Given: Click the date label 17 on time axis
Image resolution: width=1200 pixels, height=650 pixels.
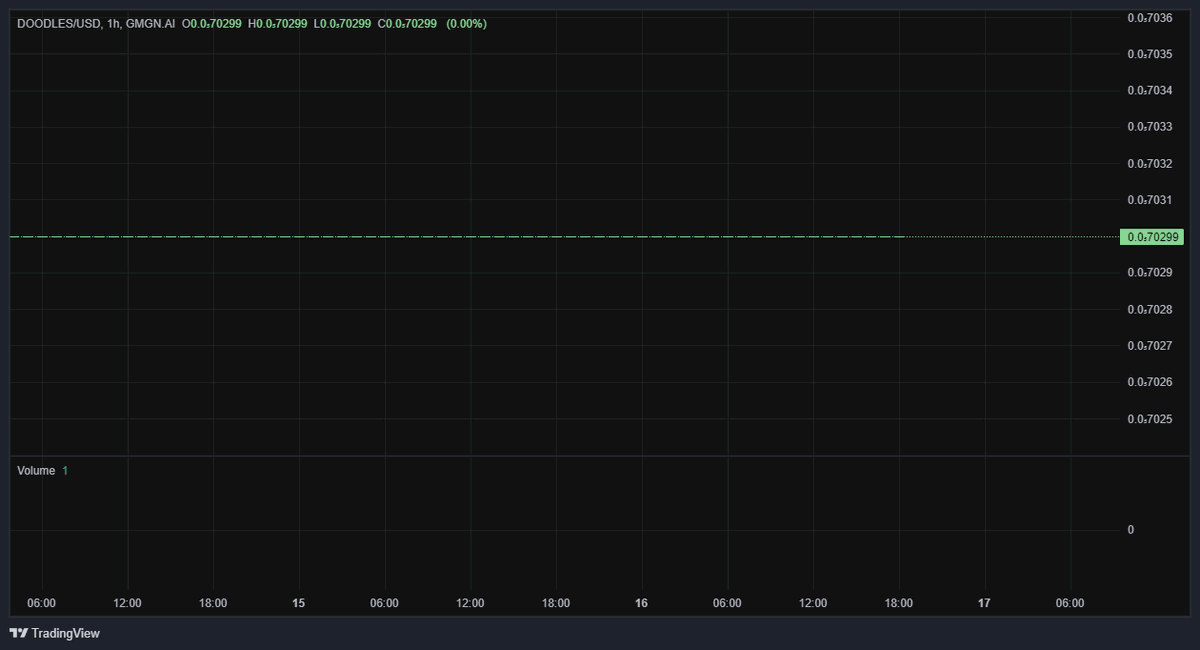Looking at the screenshot, I should point(984,603).
